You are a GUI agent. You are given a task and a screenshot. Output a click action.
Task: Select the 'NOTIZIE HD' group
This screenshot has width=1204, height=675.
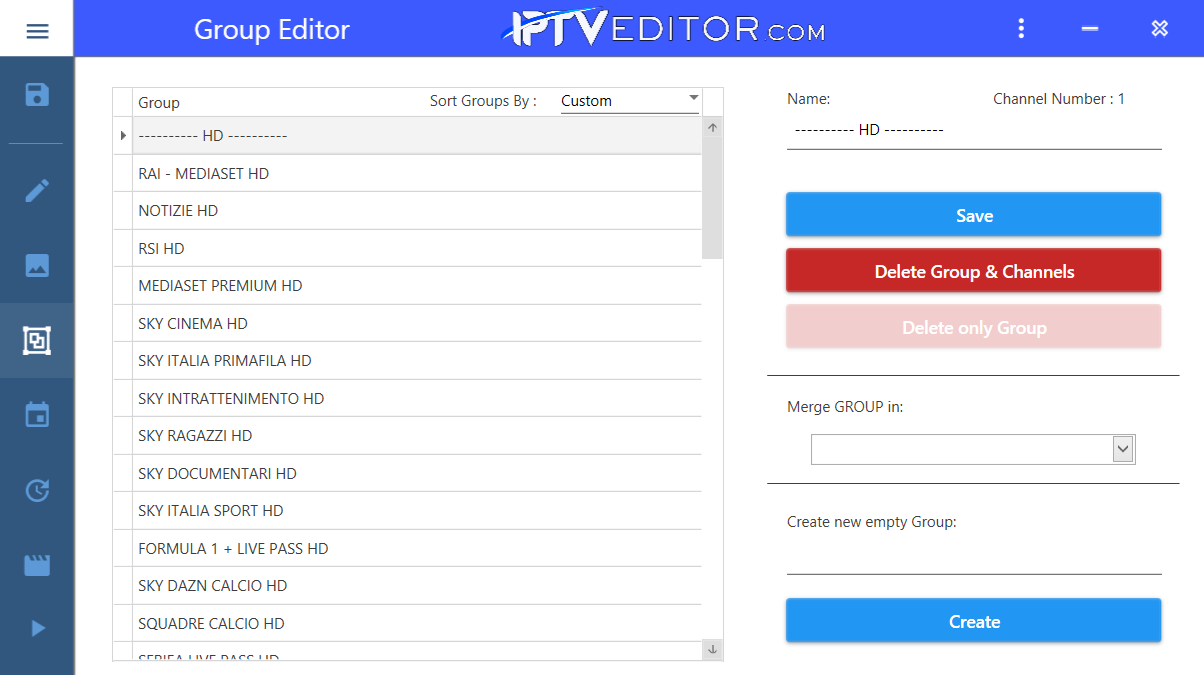point(417,210)
